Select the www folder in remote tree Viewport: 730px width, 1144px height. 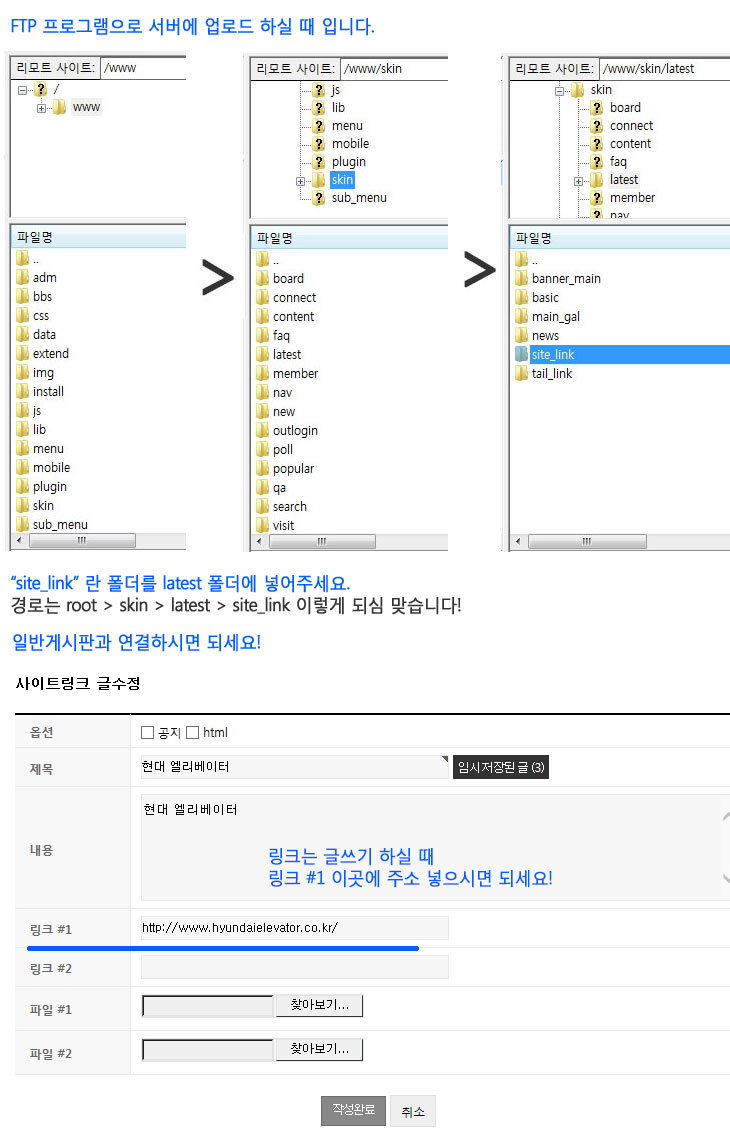pyautogui.click(x=86, y=108)
